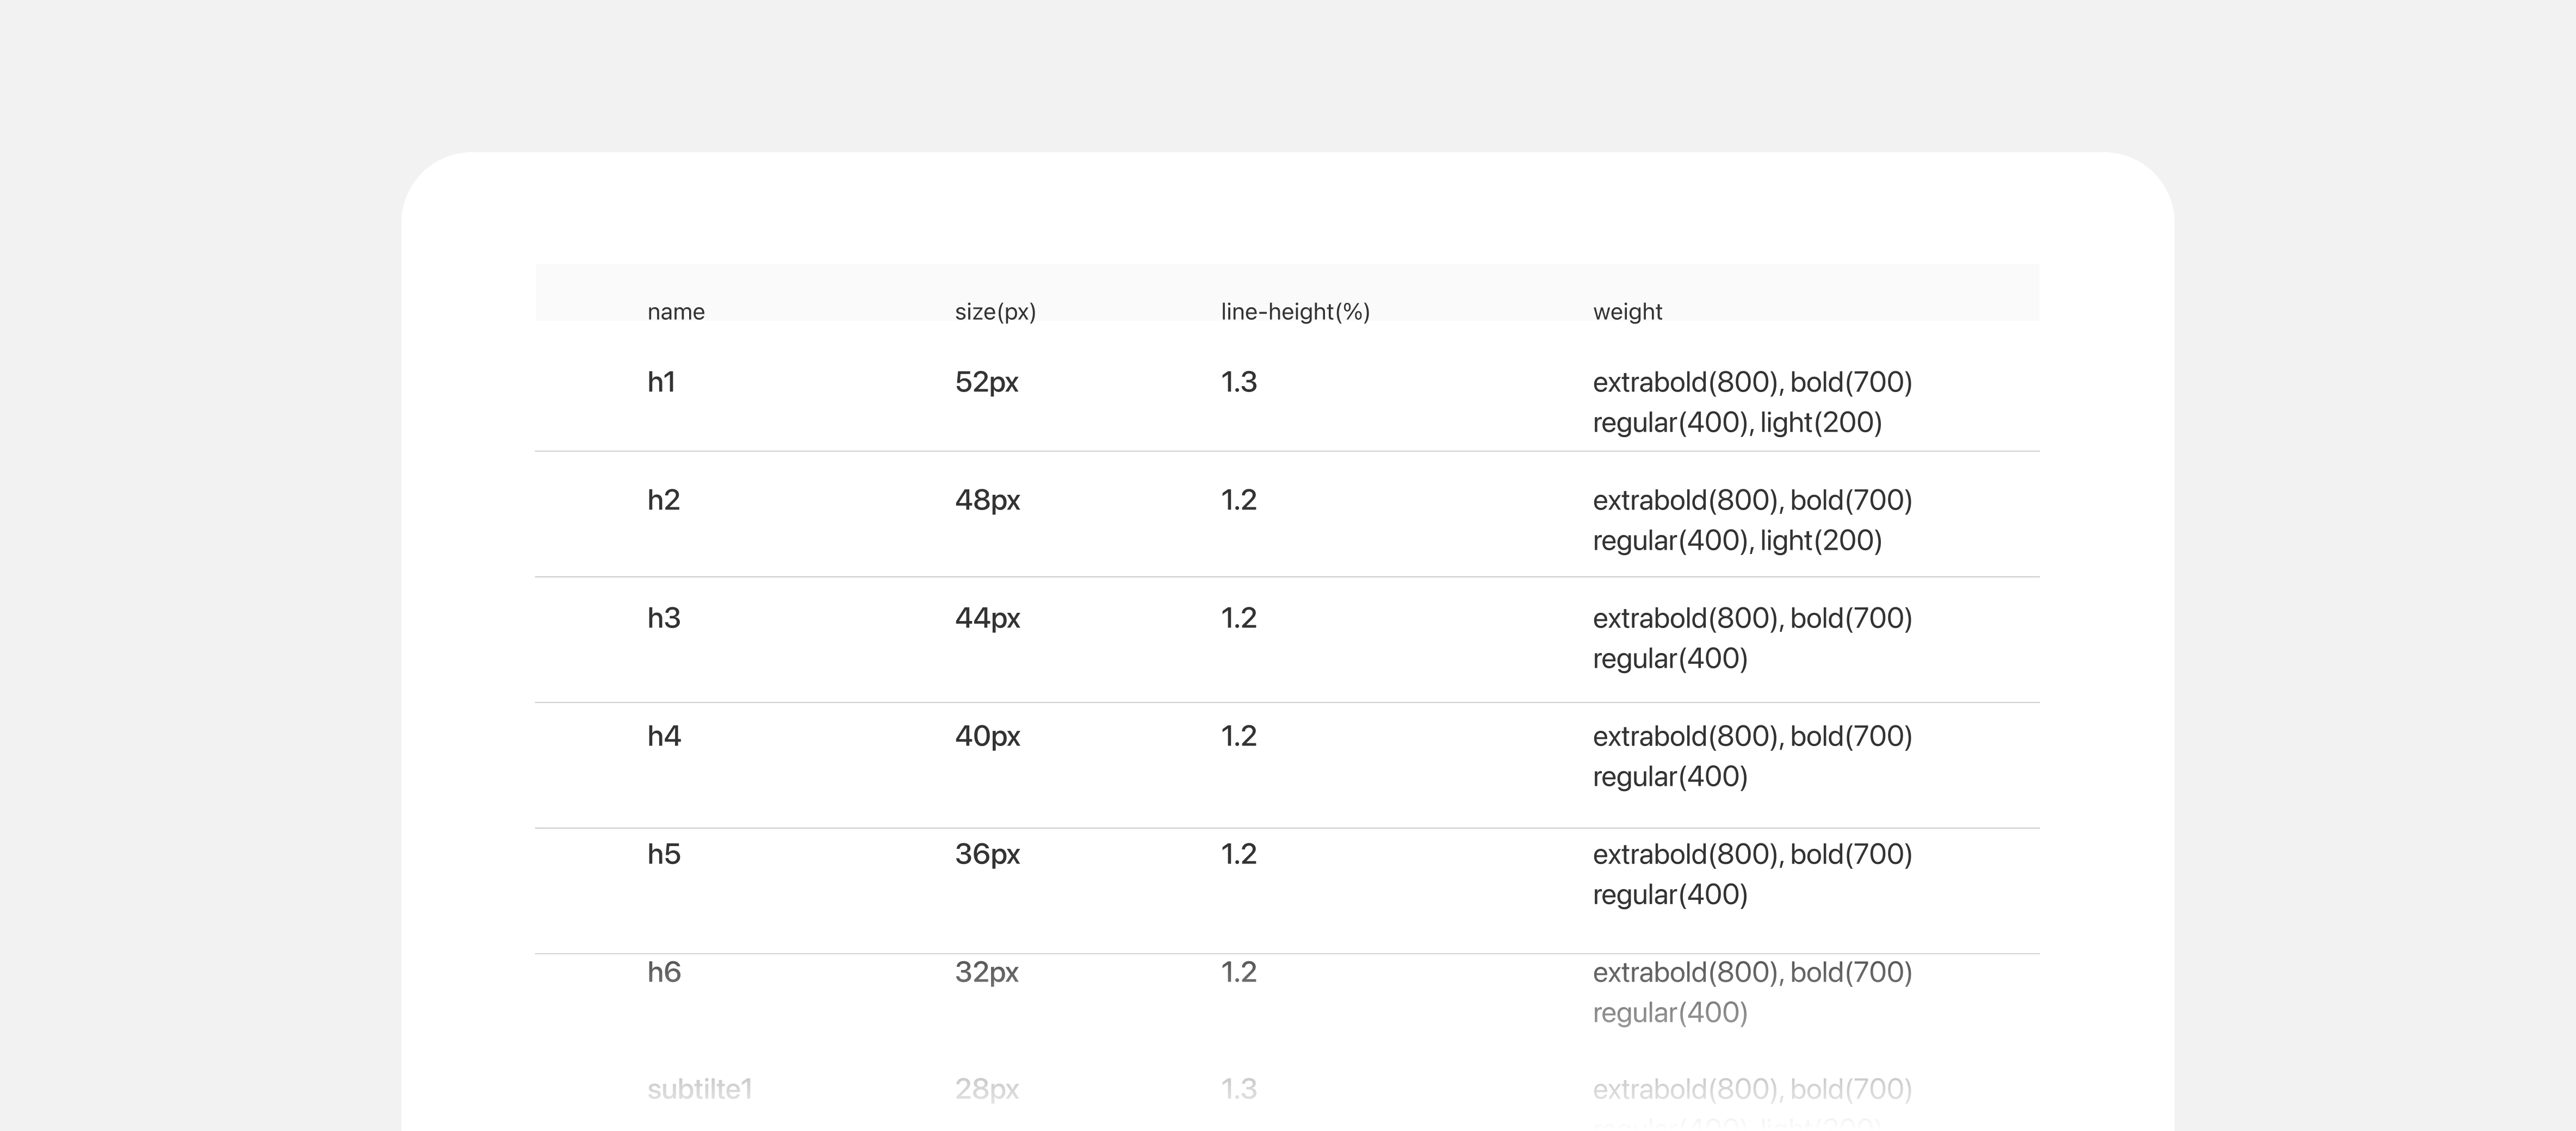Click the 'line-height(%)' column header

click(1294, 312)
